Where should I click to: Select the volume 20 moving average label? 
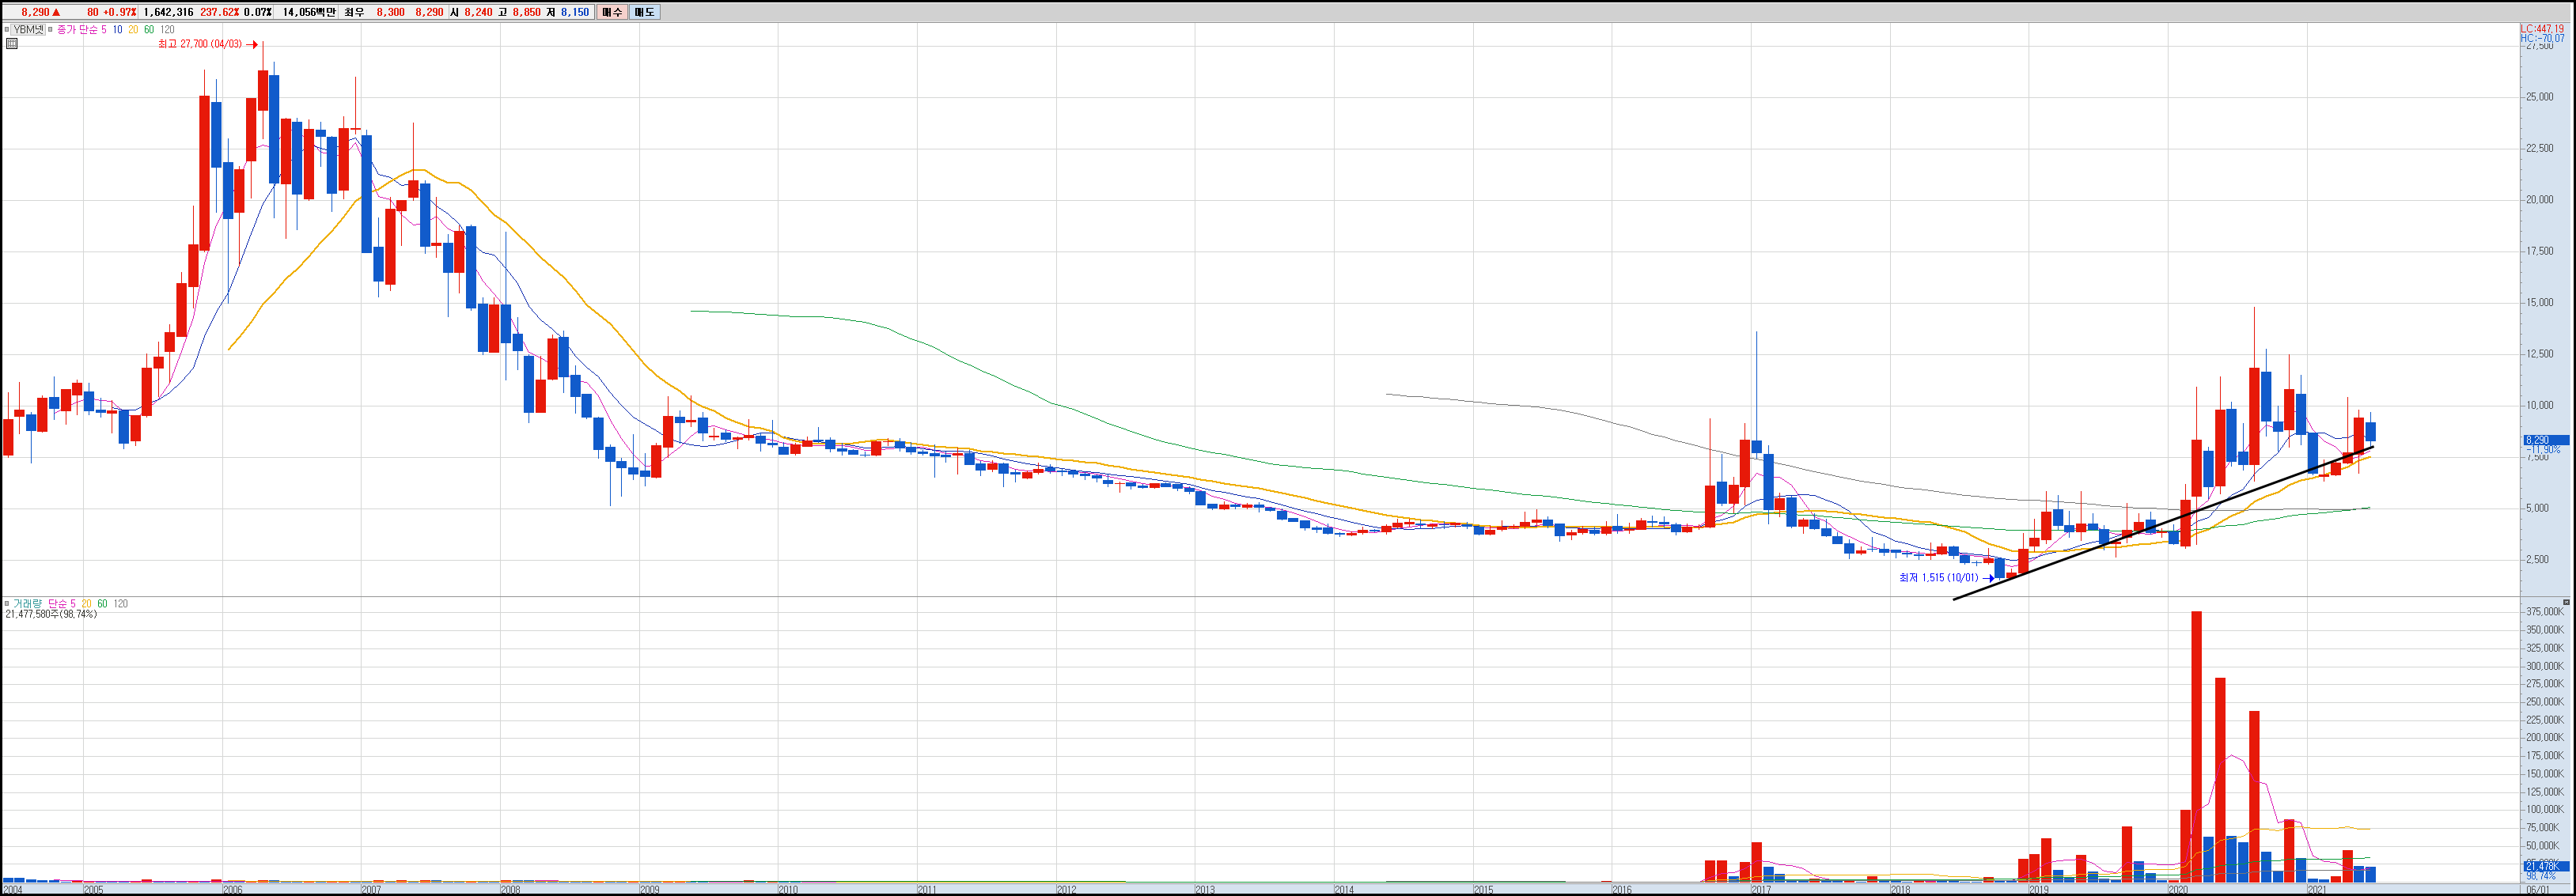pos(86,604)
